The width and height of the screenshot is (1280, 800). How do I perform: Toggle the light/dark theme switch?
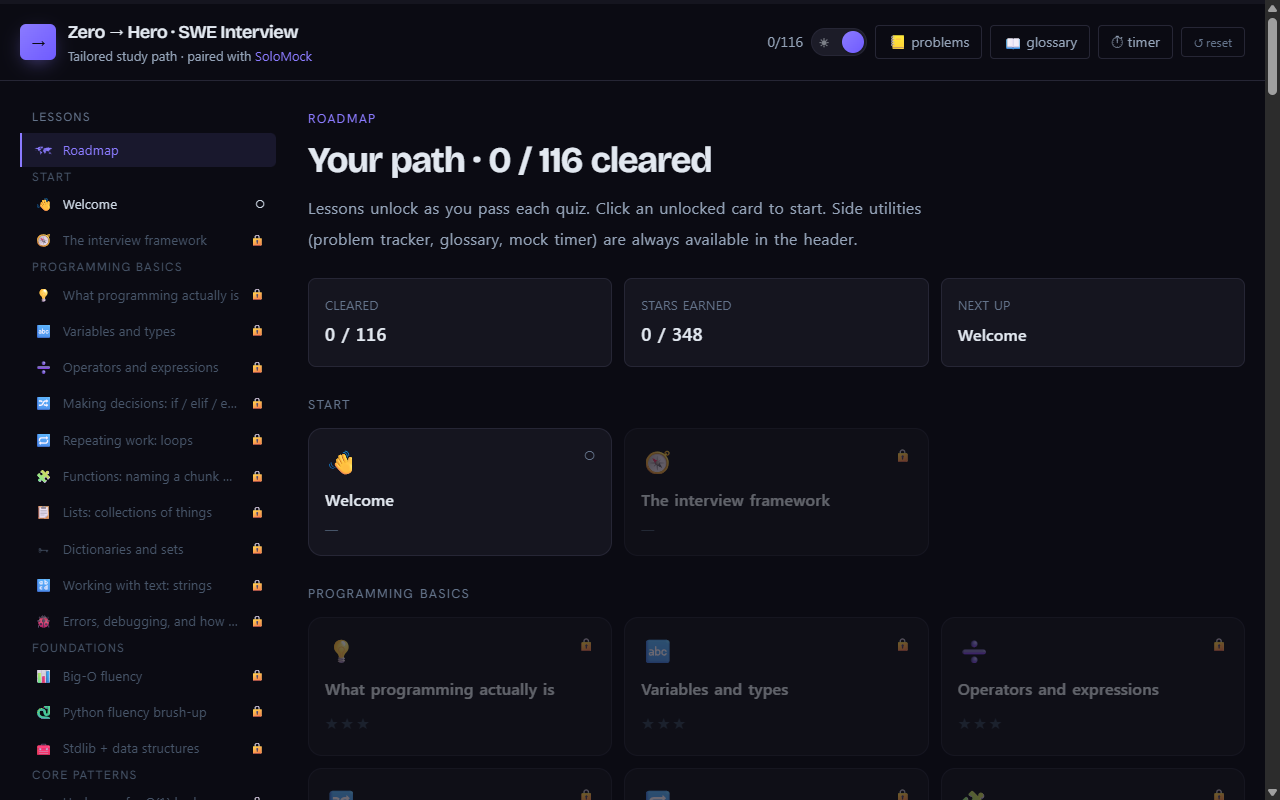pos(839,42)
